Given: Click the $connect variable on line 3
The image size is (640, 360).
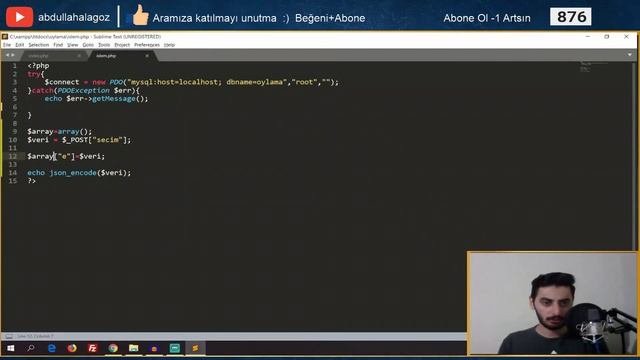Looking at the screenshot, I should [62, 82].
